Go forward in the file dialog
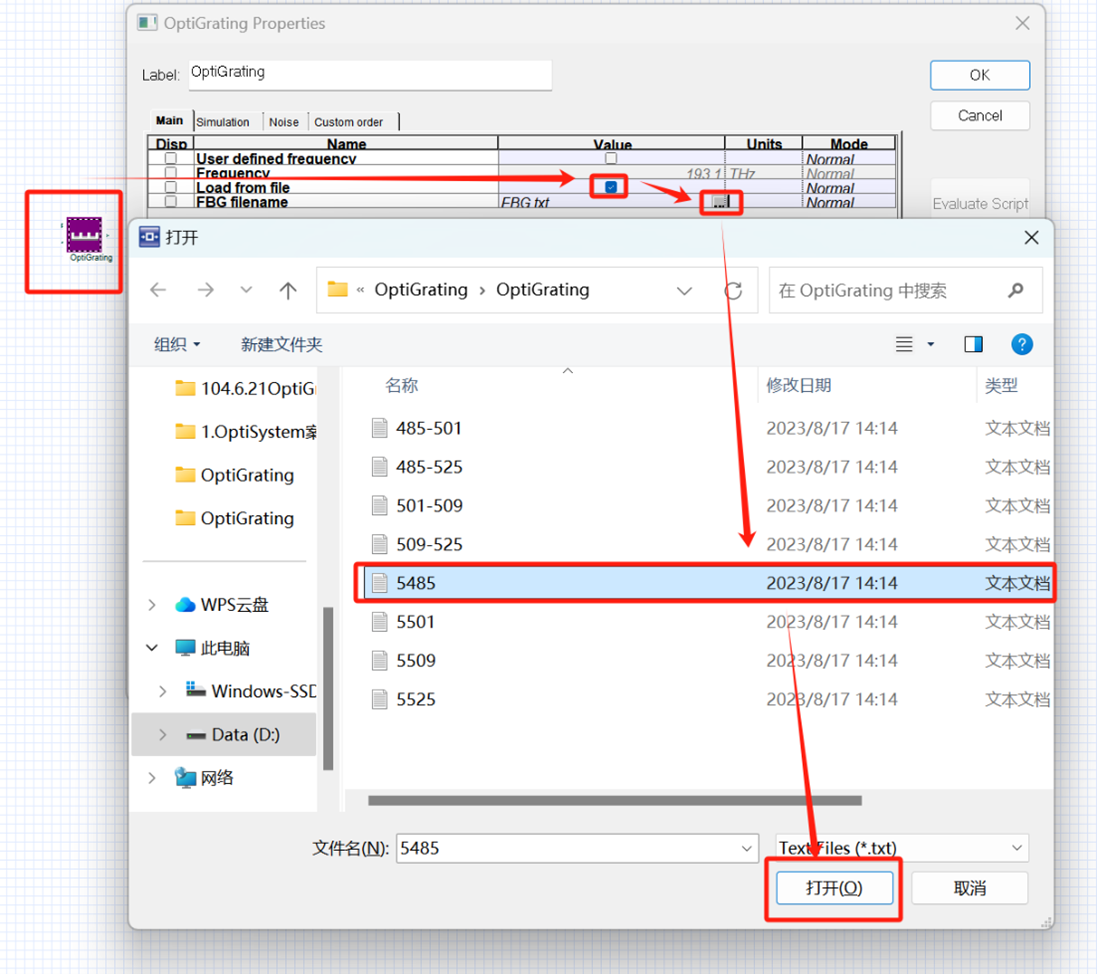The width and height of the screenshot is (1097, 974). (x=206, y=290)
